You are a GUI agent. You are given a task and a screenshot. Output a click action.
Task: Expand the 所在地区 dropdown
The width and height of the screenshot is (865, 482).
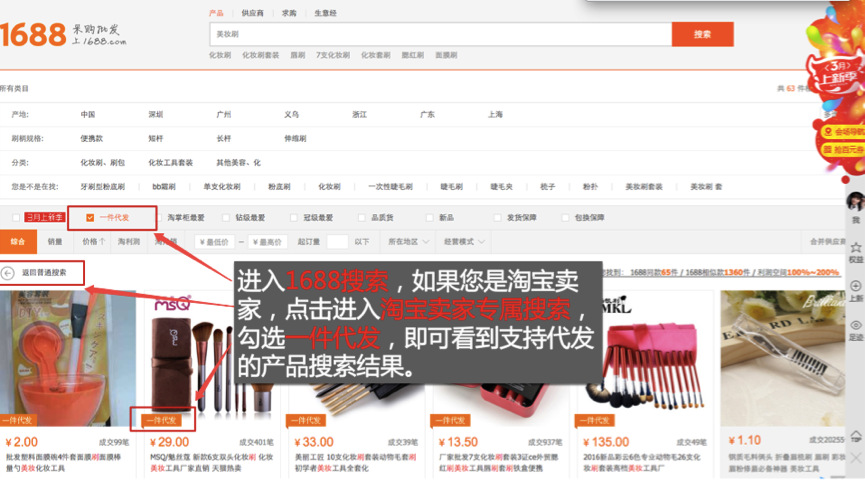pos(406,241)
